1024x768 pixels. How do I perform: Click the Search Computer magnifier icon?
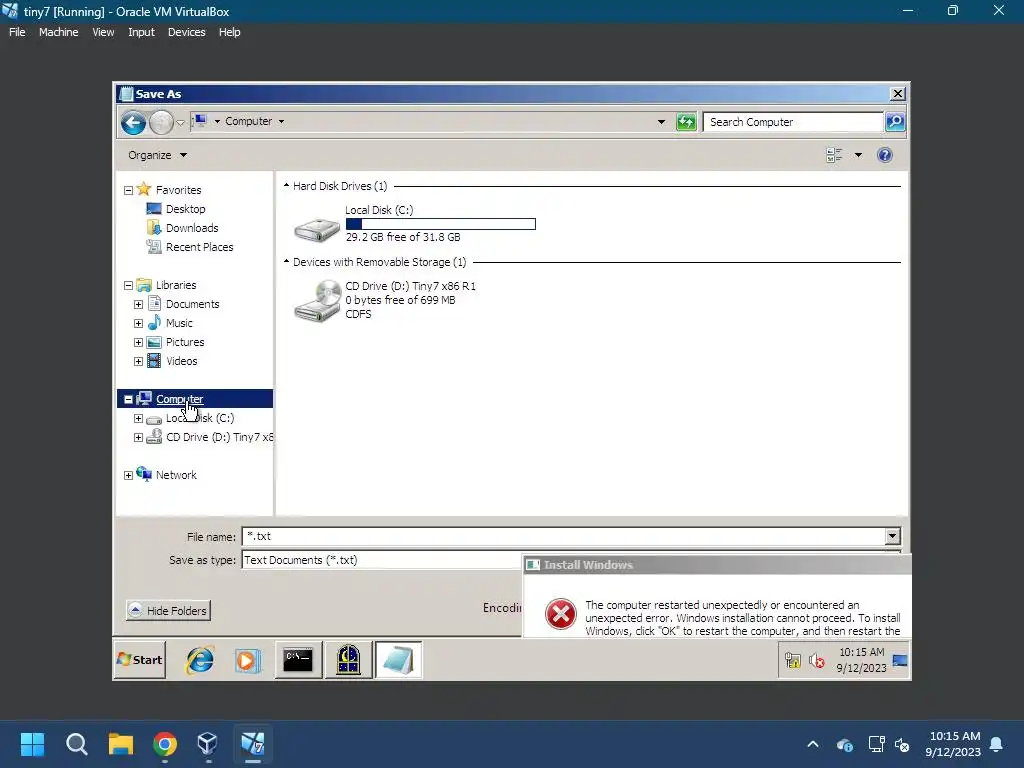895,121
